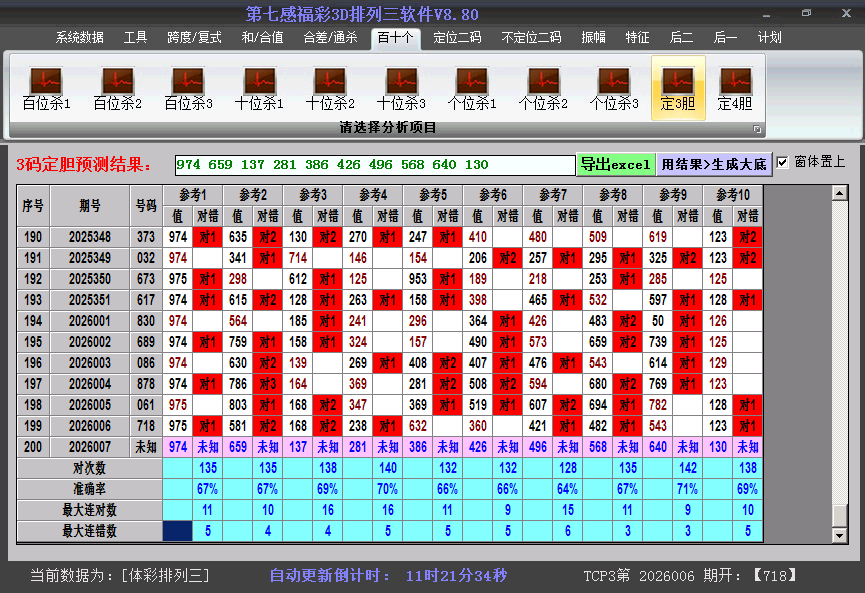865x593 pixels.
Task: Click the 百位杀1 analysis icon
Action: (x=46, y=88)
